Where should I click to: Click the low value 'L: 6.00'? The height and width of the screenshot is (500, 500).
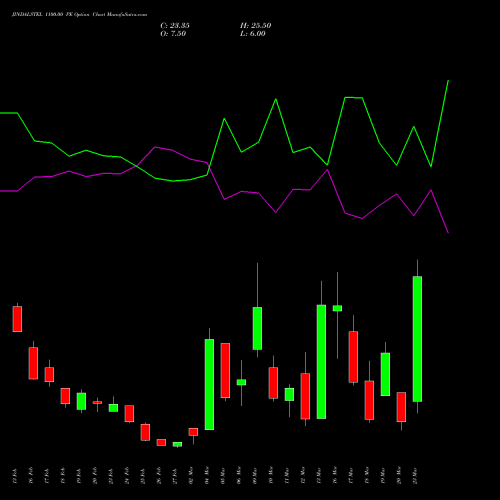click(253, 34)
